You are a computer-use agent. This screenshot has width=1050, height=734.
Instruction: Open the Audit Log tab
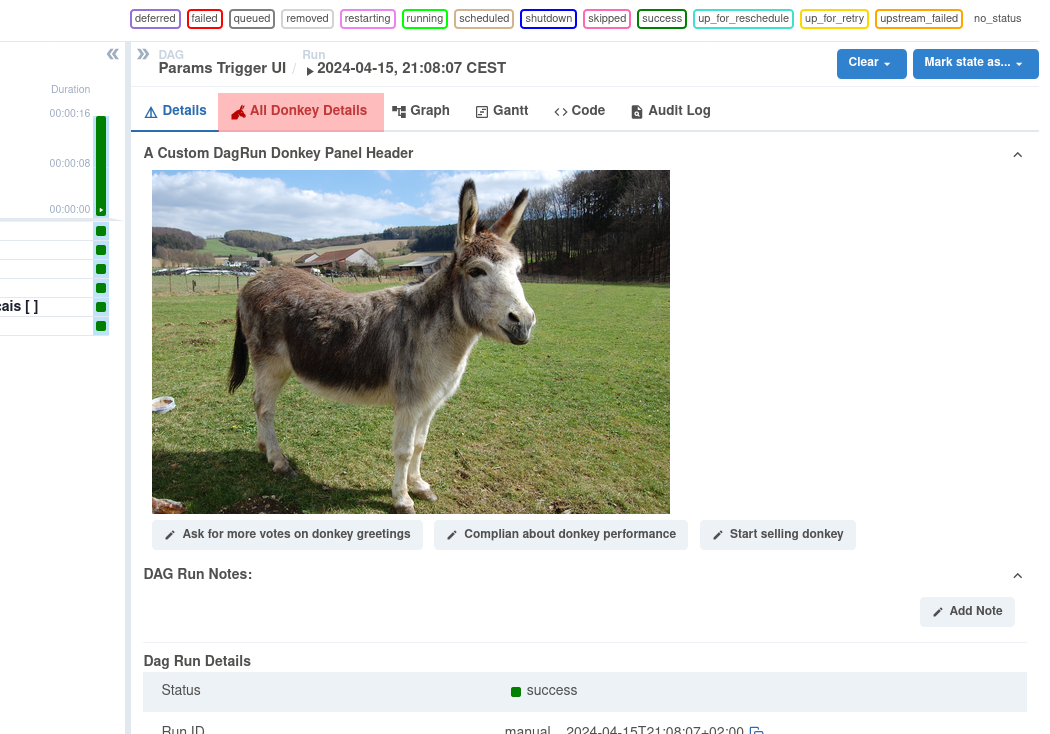click(670, 111)
